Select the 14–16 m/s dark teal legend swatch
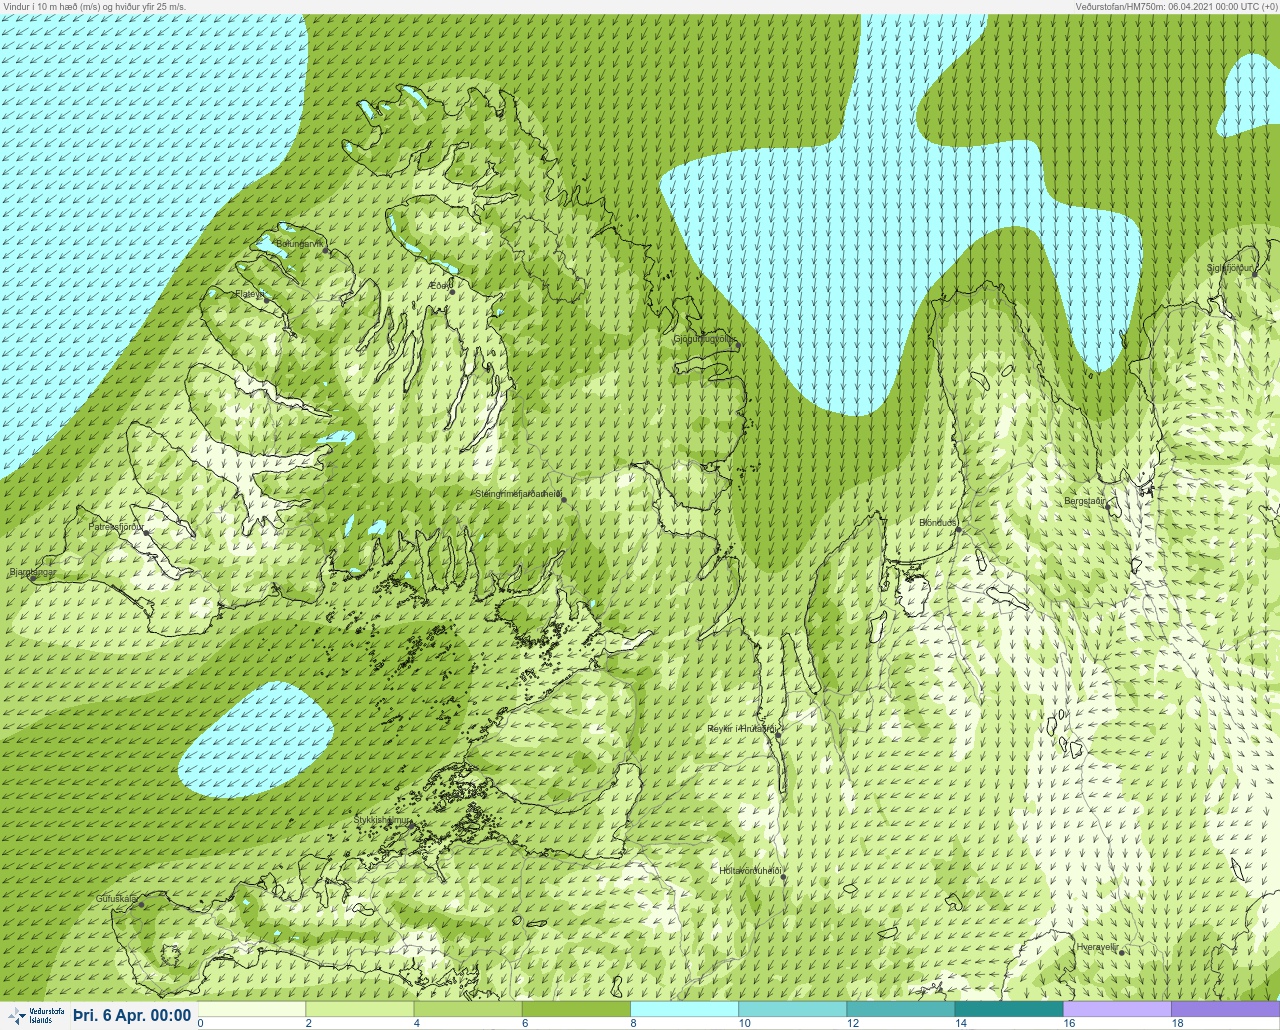The height and width of the screenshot is (1030, 1280). point(1009,1009)
